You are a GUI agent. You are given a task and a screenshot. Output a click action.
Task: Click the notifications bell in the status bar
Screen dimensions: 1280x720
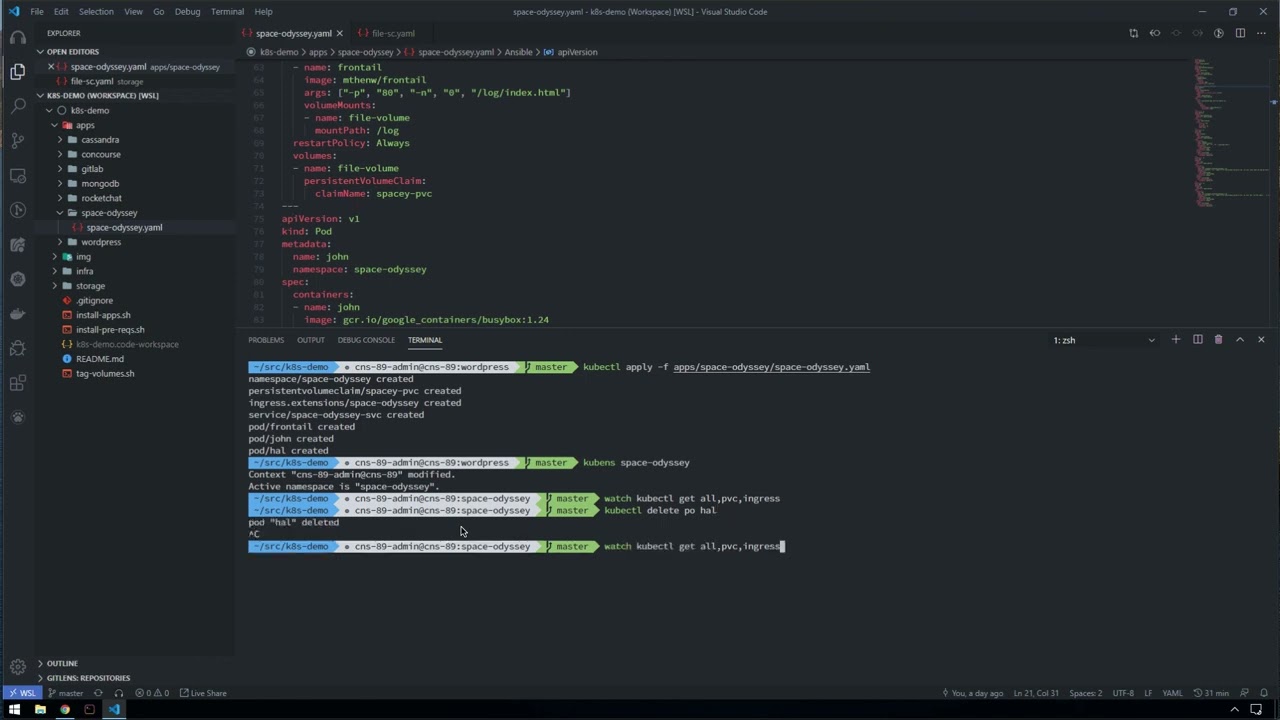pyautogui.click(x=1263, y=693)
